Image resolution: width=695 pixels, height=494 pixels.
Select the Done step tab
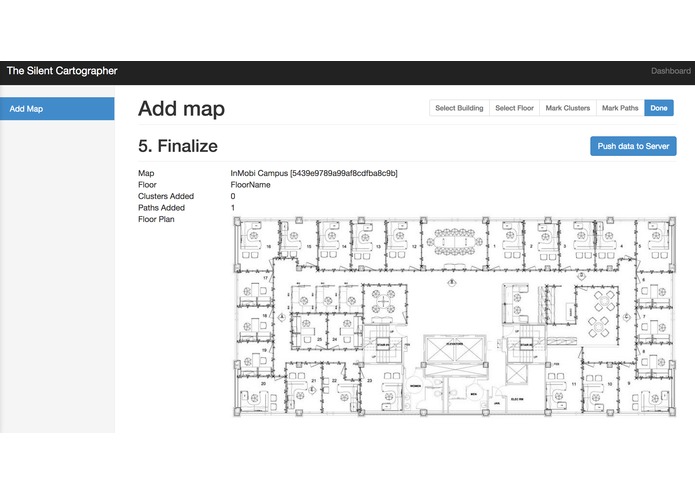coord(659,108)
